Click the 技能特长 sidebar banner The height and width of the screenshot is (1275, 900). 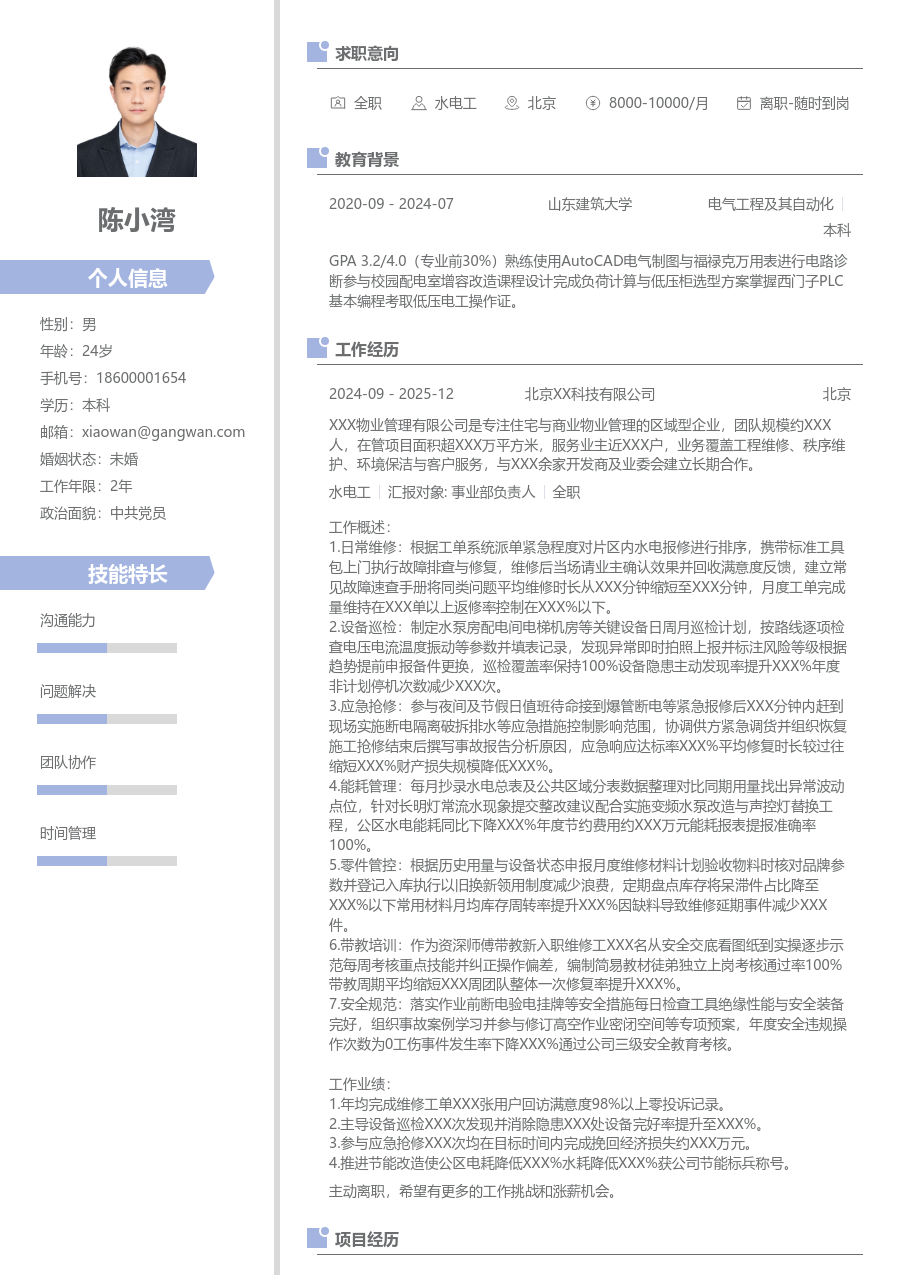[x=107, y=573]
